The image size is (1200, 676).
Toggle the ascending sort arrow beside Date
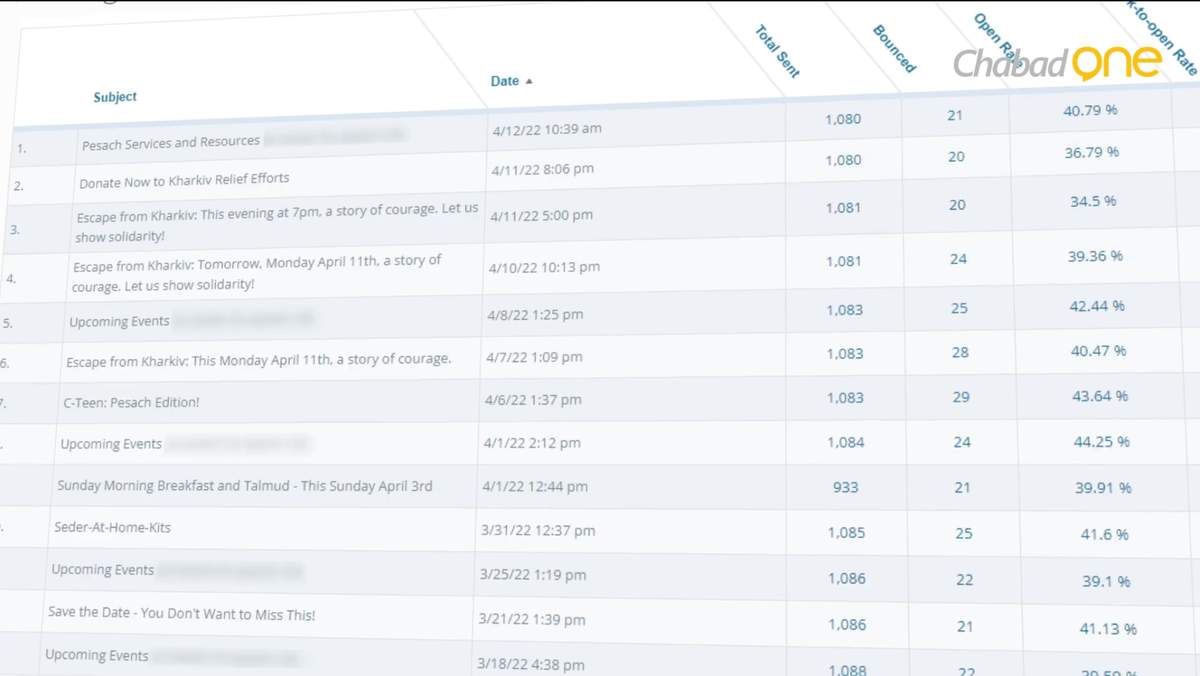click(x=529, y=81)
